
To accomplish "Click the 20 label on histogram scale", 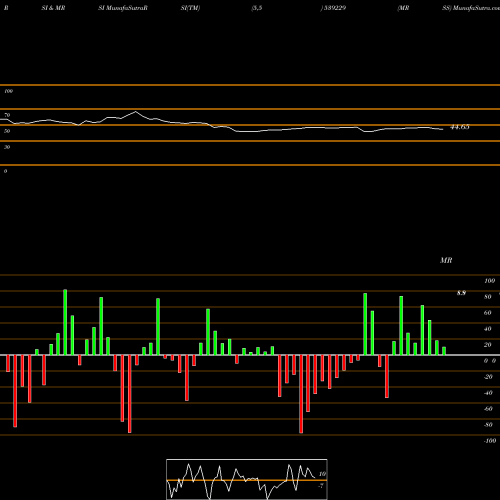I will [488, 345].
